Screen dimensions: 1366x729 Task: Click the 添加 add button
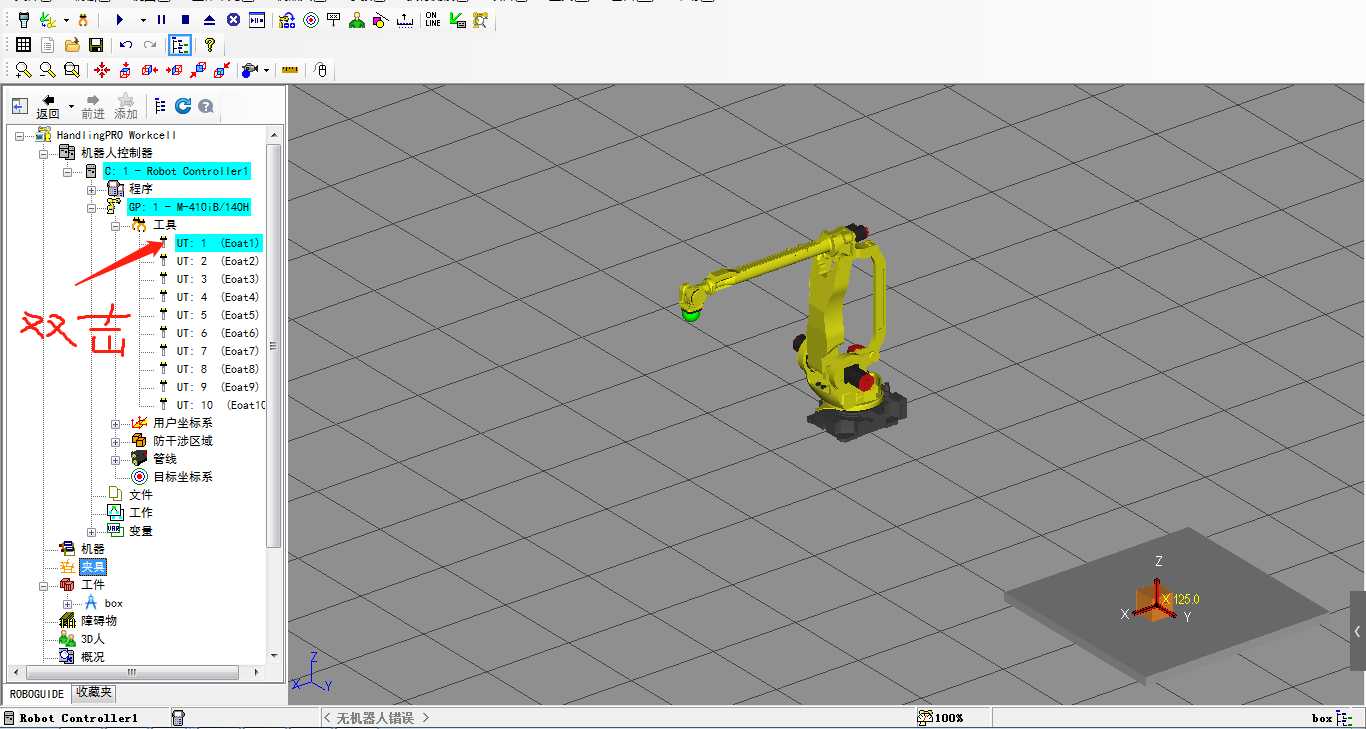[125, 106]
